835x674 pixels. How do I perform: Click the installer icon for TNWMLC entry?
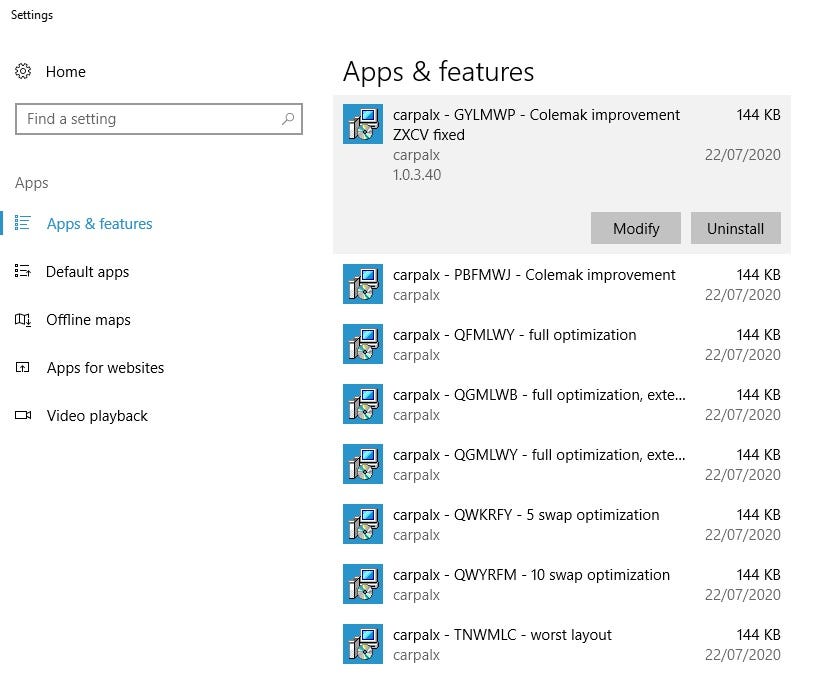pyautogui.click(x=362, y=644)
